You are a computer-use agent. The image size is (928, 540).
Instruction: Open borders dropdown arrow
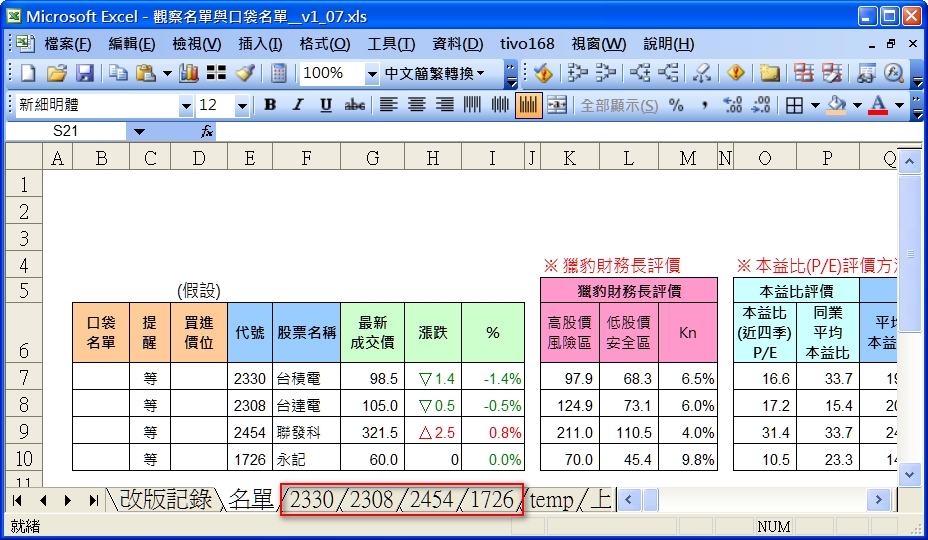815,105
